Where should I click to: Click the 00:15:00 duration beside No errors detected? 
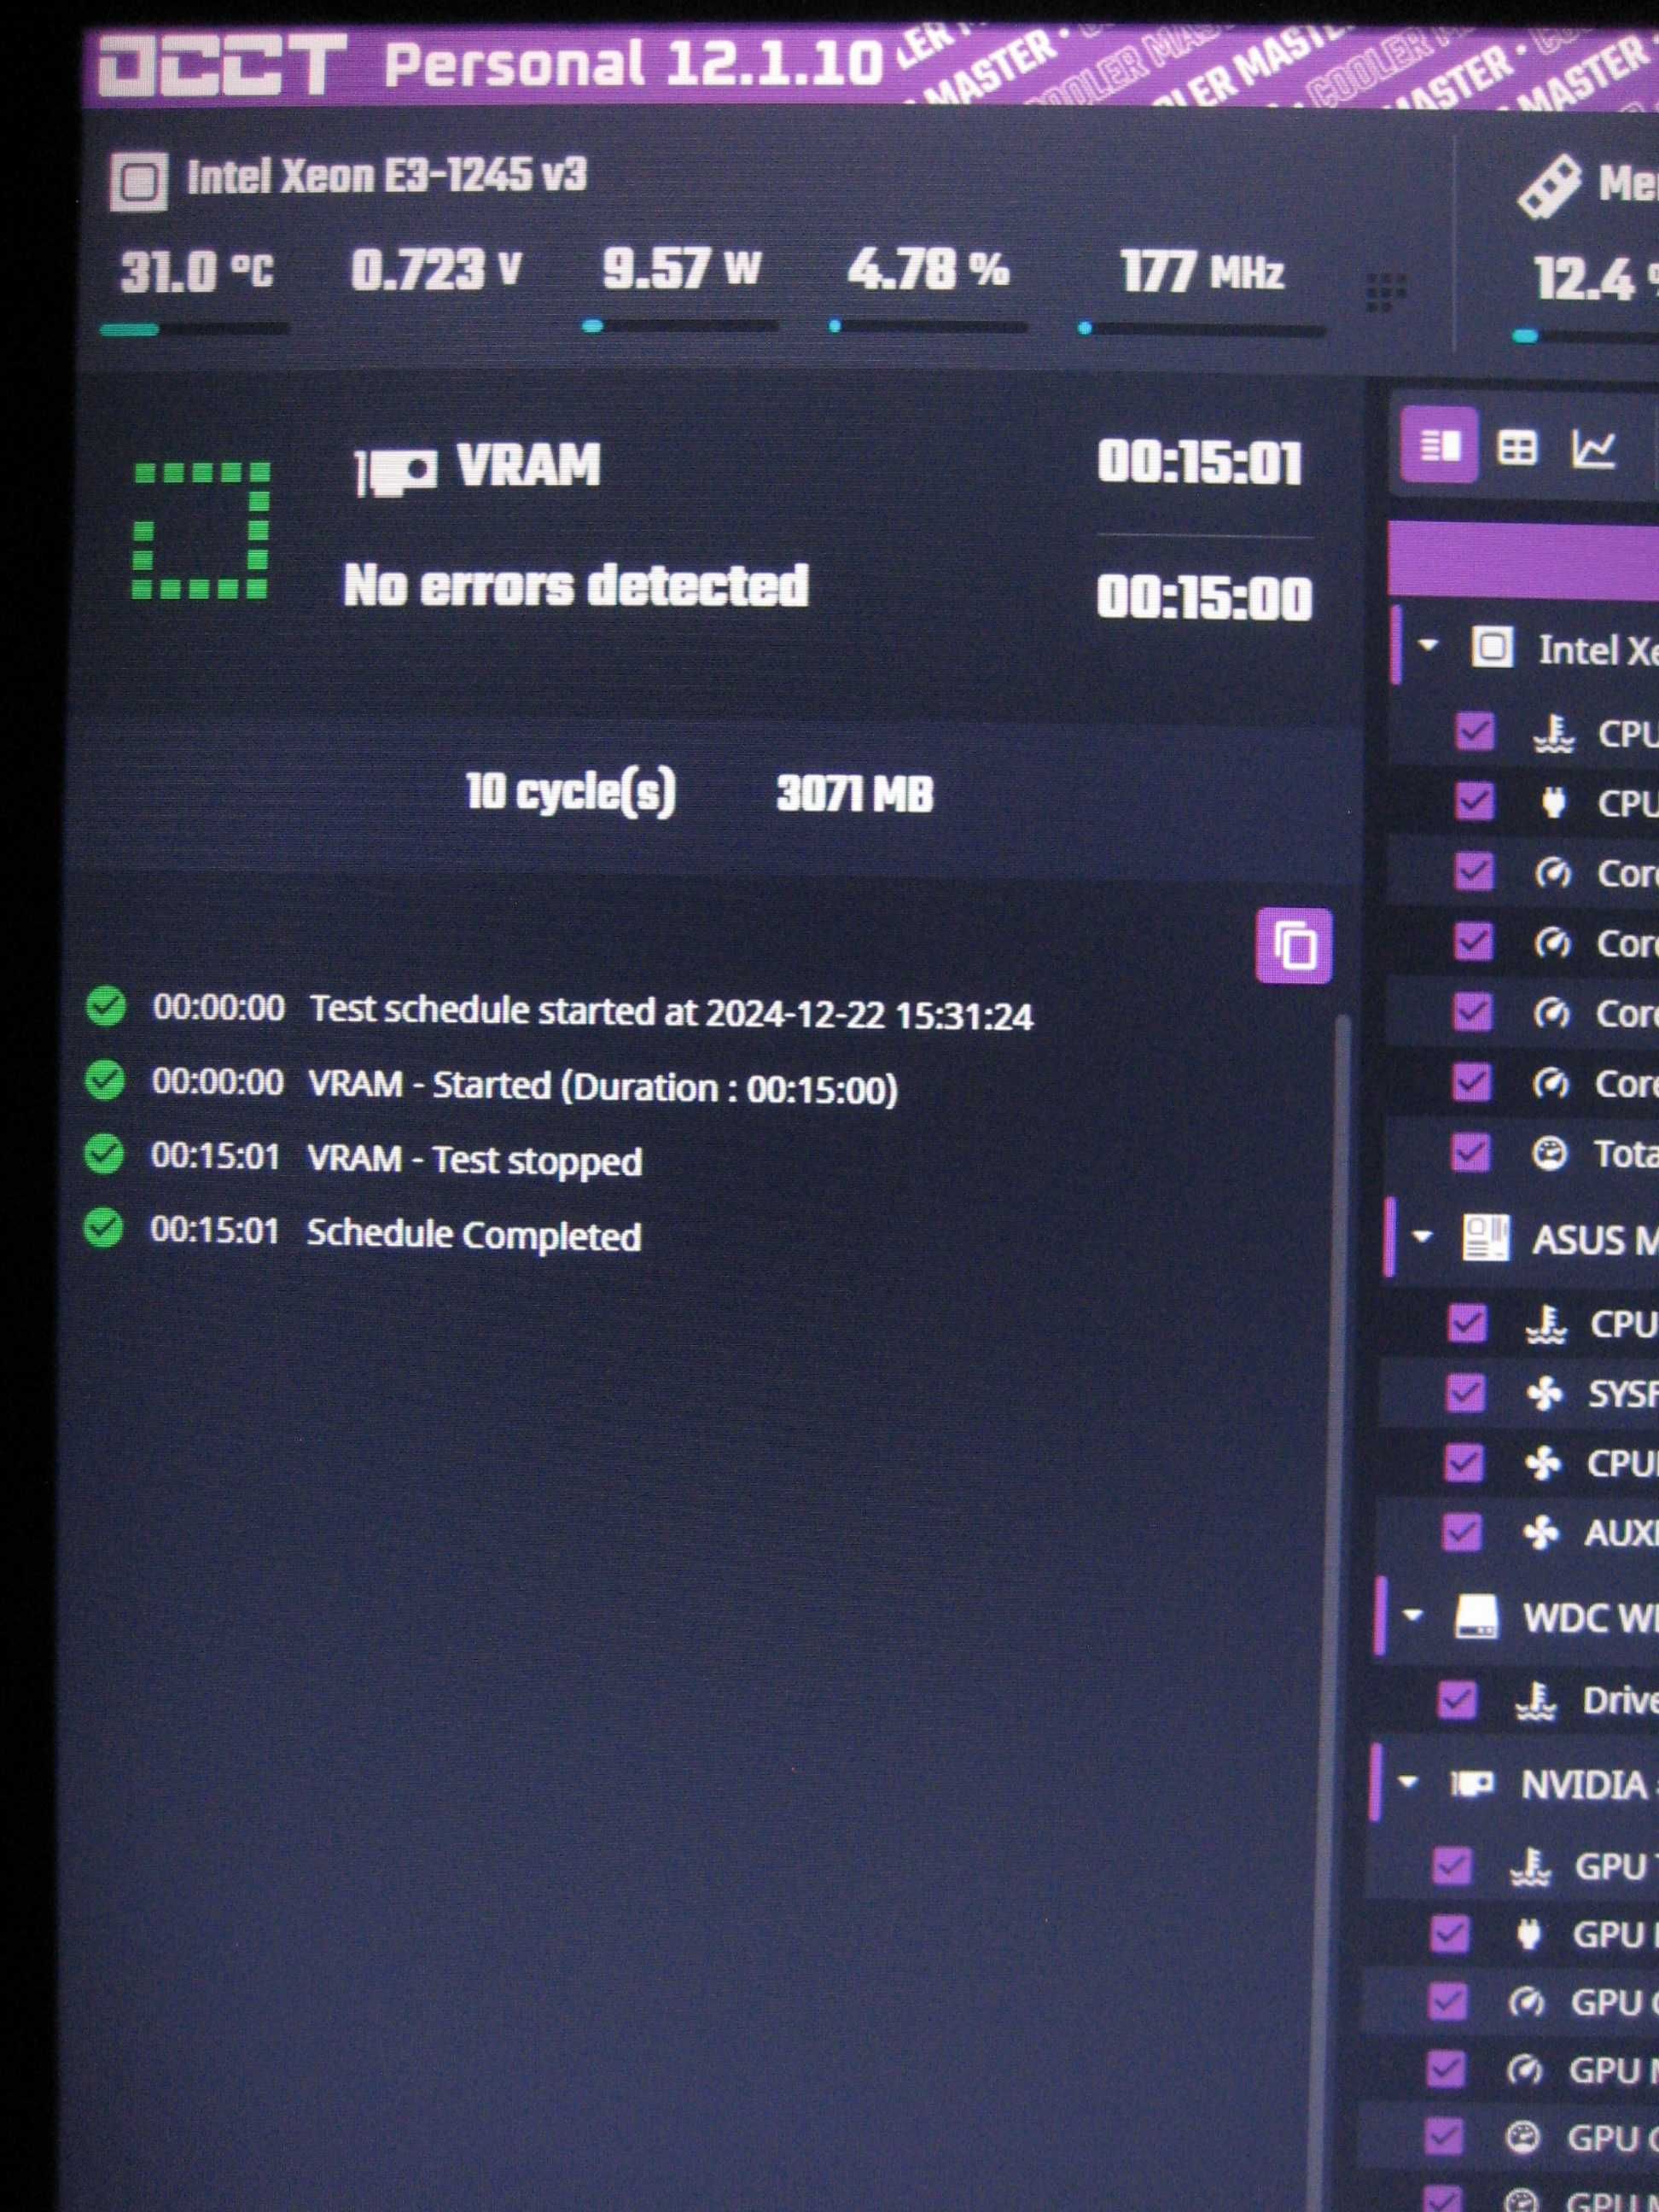[1204, 597]
